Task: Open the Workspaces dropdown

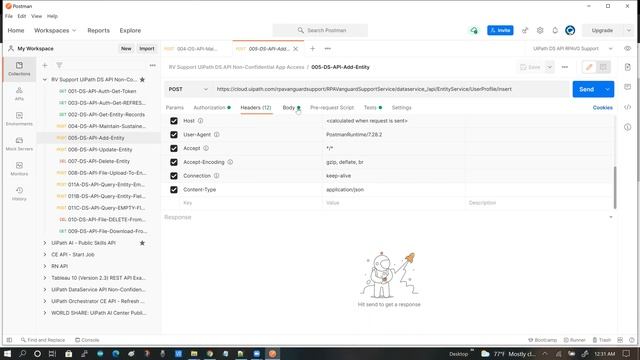Action: point(55,31)
